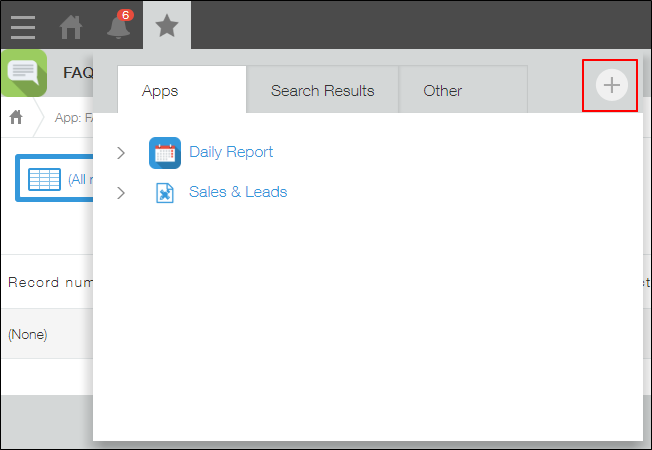Switch to the Apps tab

click(x=160, y=91)
